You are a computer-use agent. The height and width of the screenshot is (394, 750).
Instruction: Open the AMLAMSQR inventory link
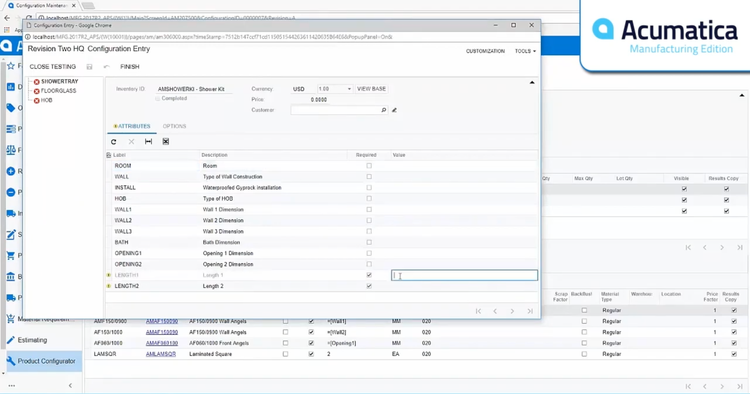pos(161,354)
